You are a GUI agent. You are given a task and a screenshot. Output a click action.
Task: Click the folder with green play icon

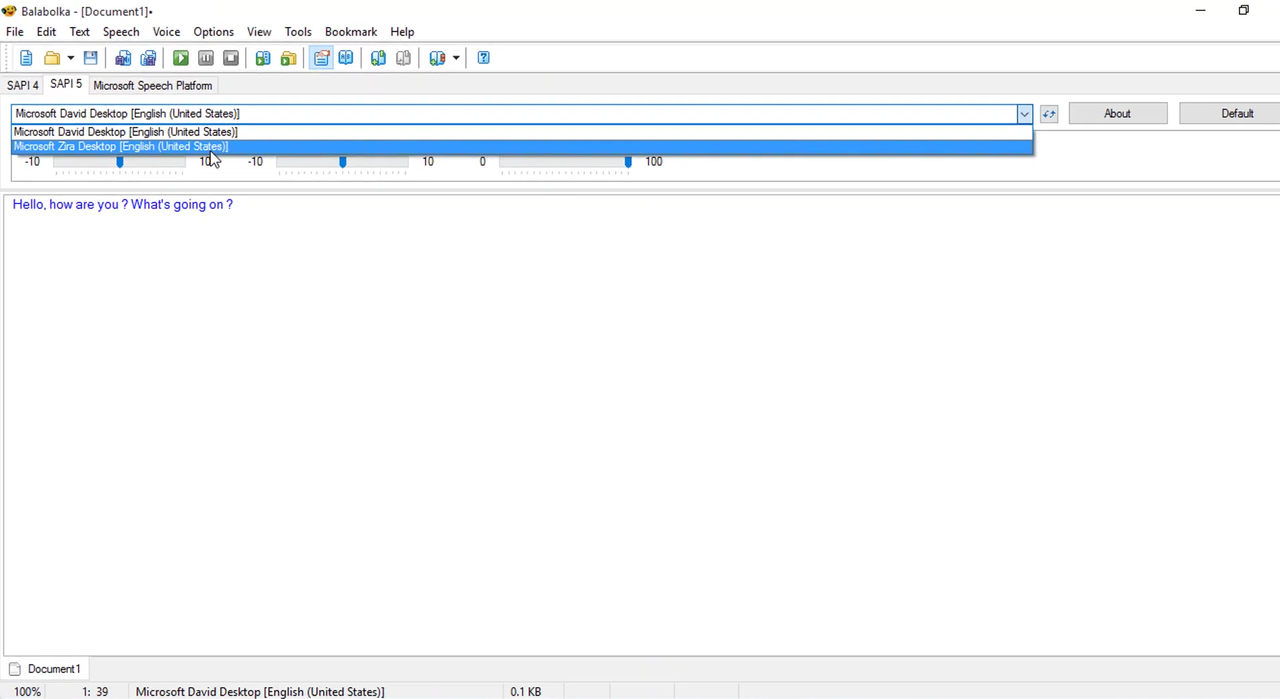[288, 58]
